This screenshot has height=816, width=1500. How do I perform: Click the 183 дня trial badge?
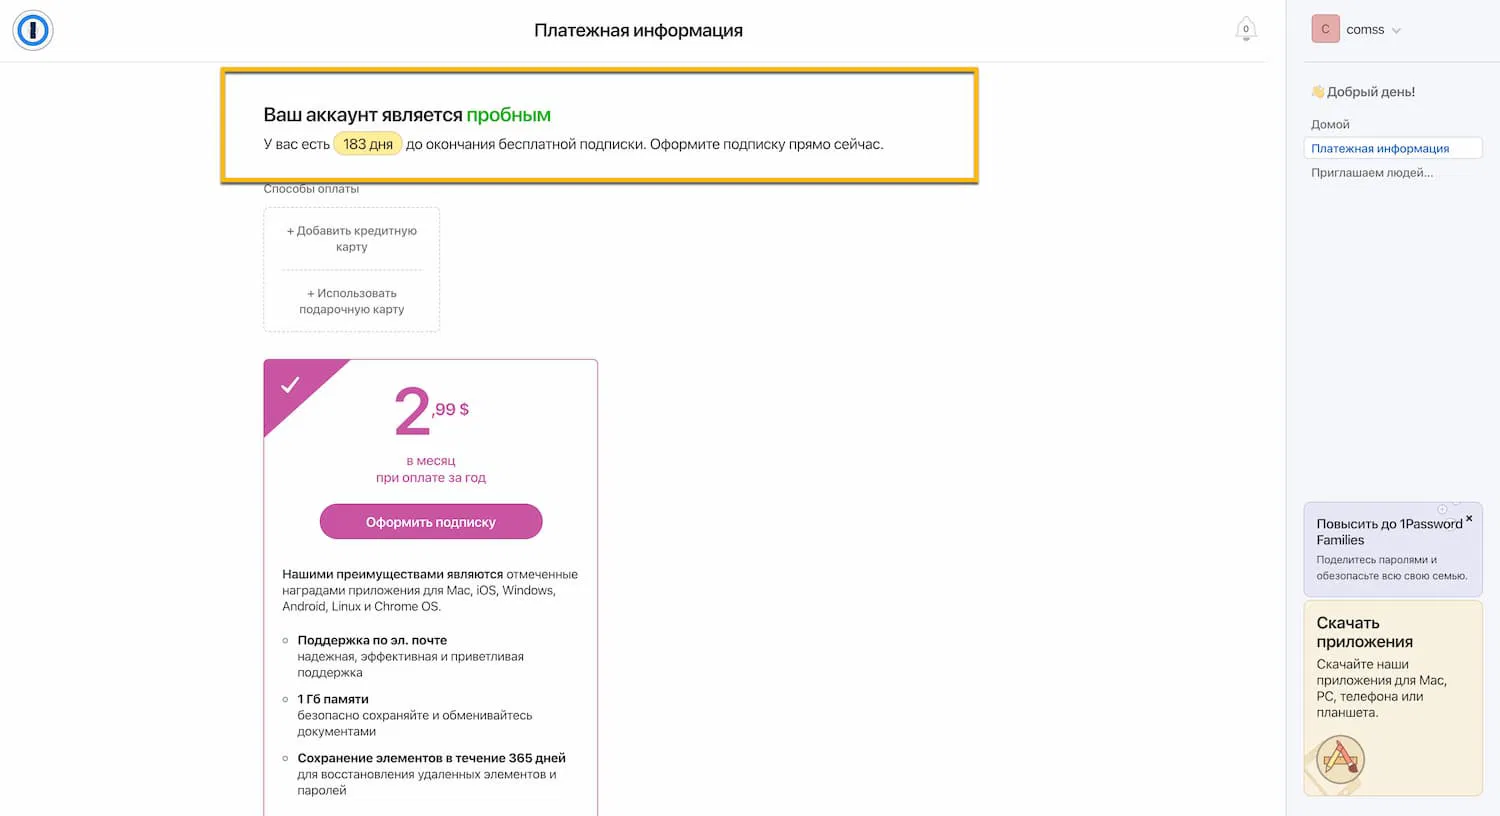(x=368, y=144)
